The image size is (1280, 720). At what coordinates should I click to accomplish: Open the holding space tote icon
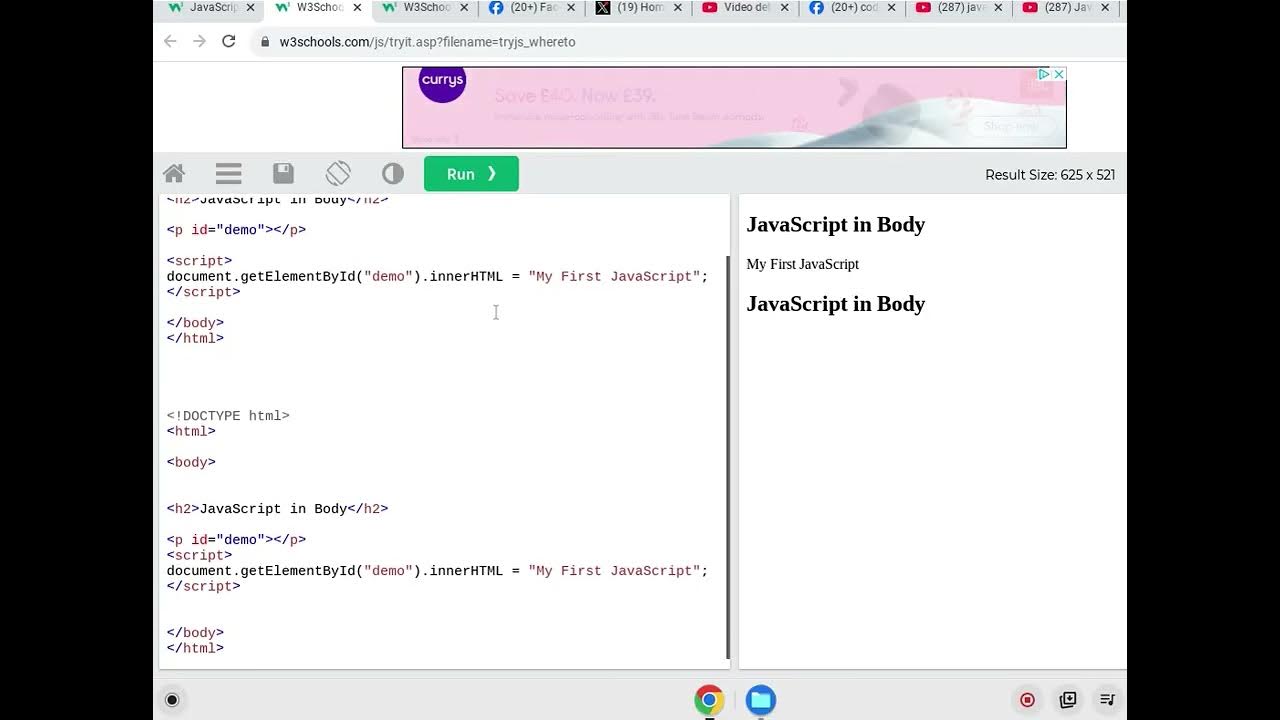click(x=1068, y=700)
